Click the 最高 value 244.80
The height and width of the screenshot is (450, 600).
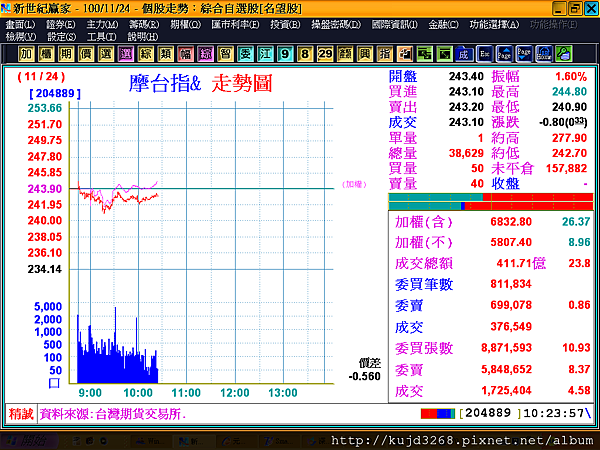(569, 91)
